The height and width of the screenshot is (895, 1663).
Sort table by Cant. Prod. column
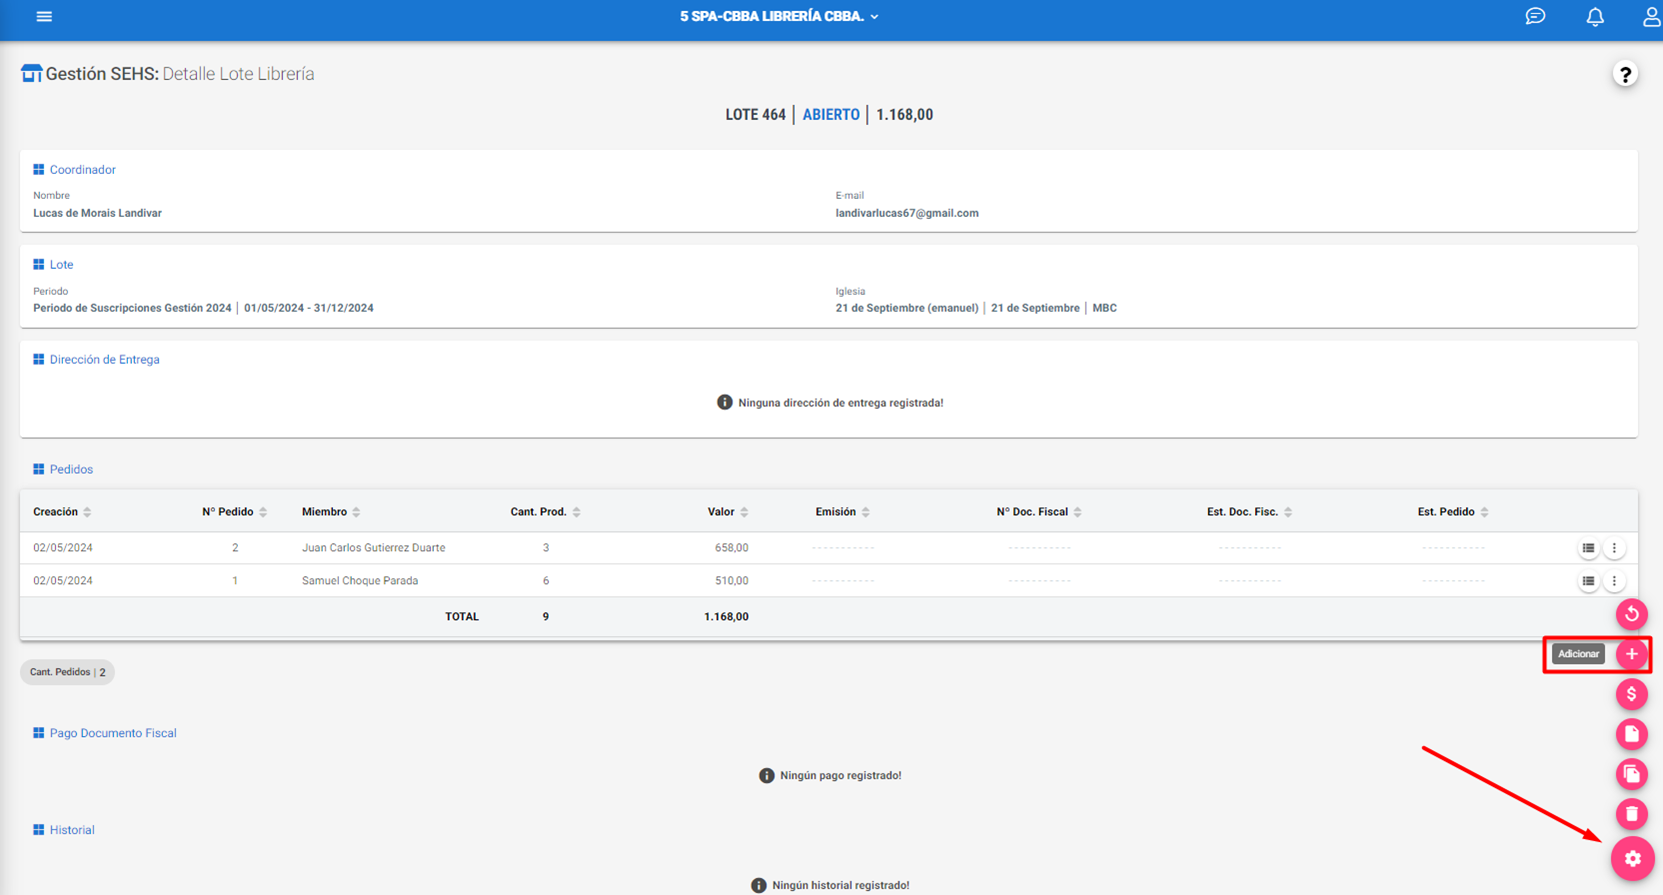[545, 512]
